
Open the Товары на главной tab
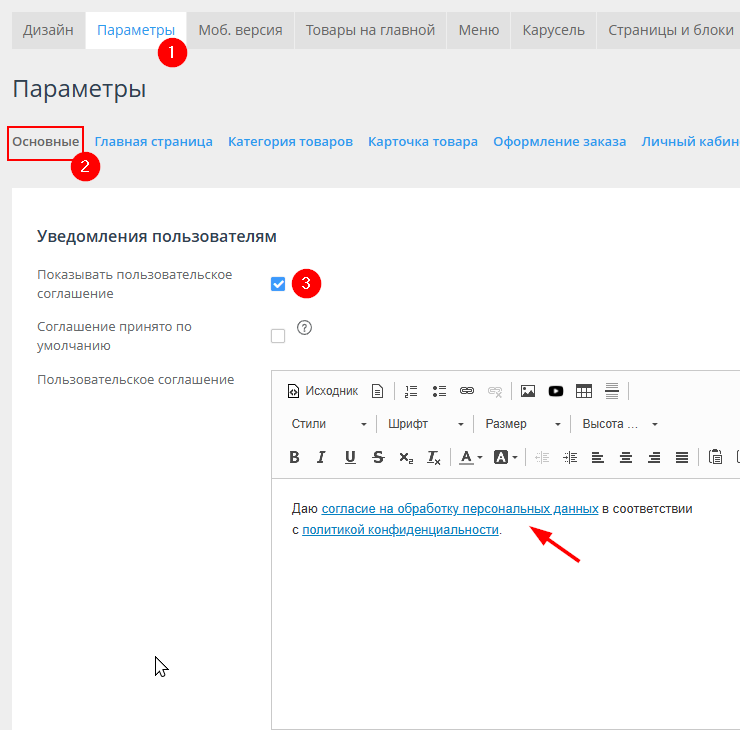(x=370, y=30)
